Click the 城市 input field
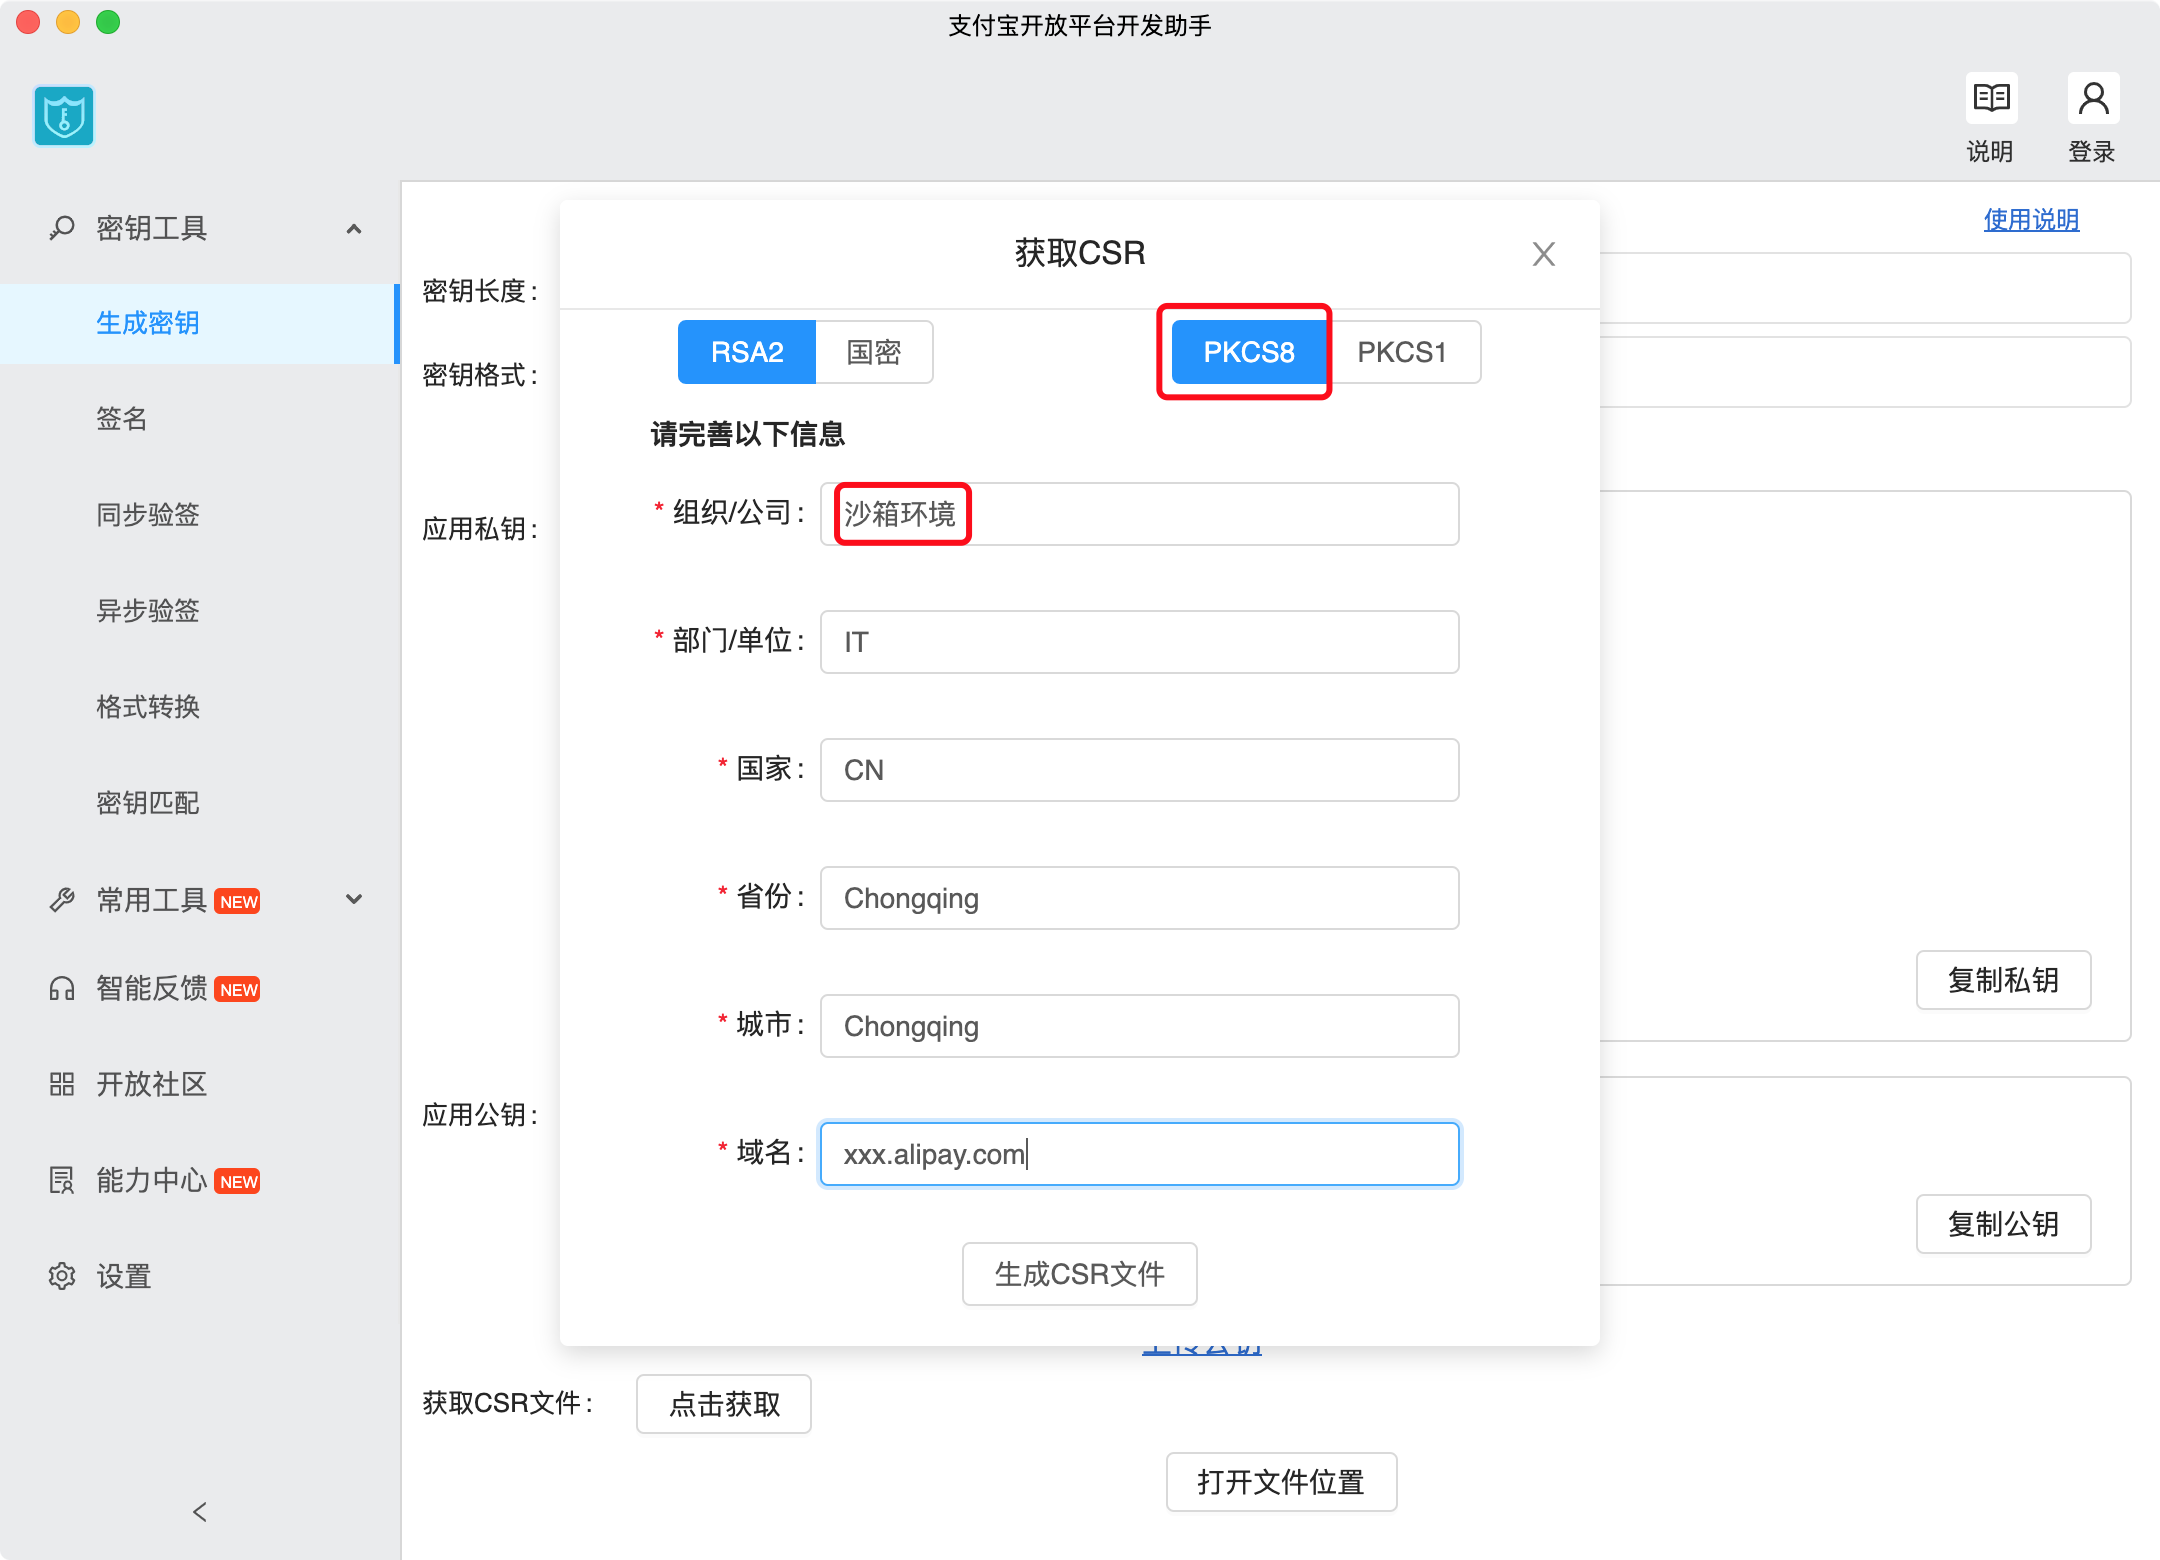Image resolution: width=2160 pixels, height=1560 pixels. pos(1140,1026)
